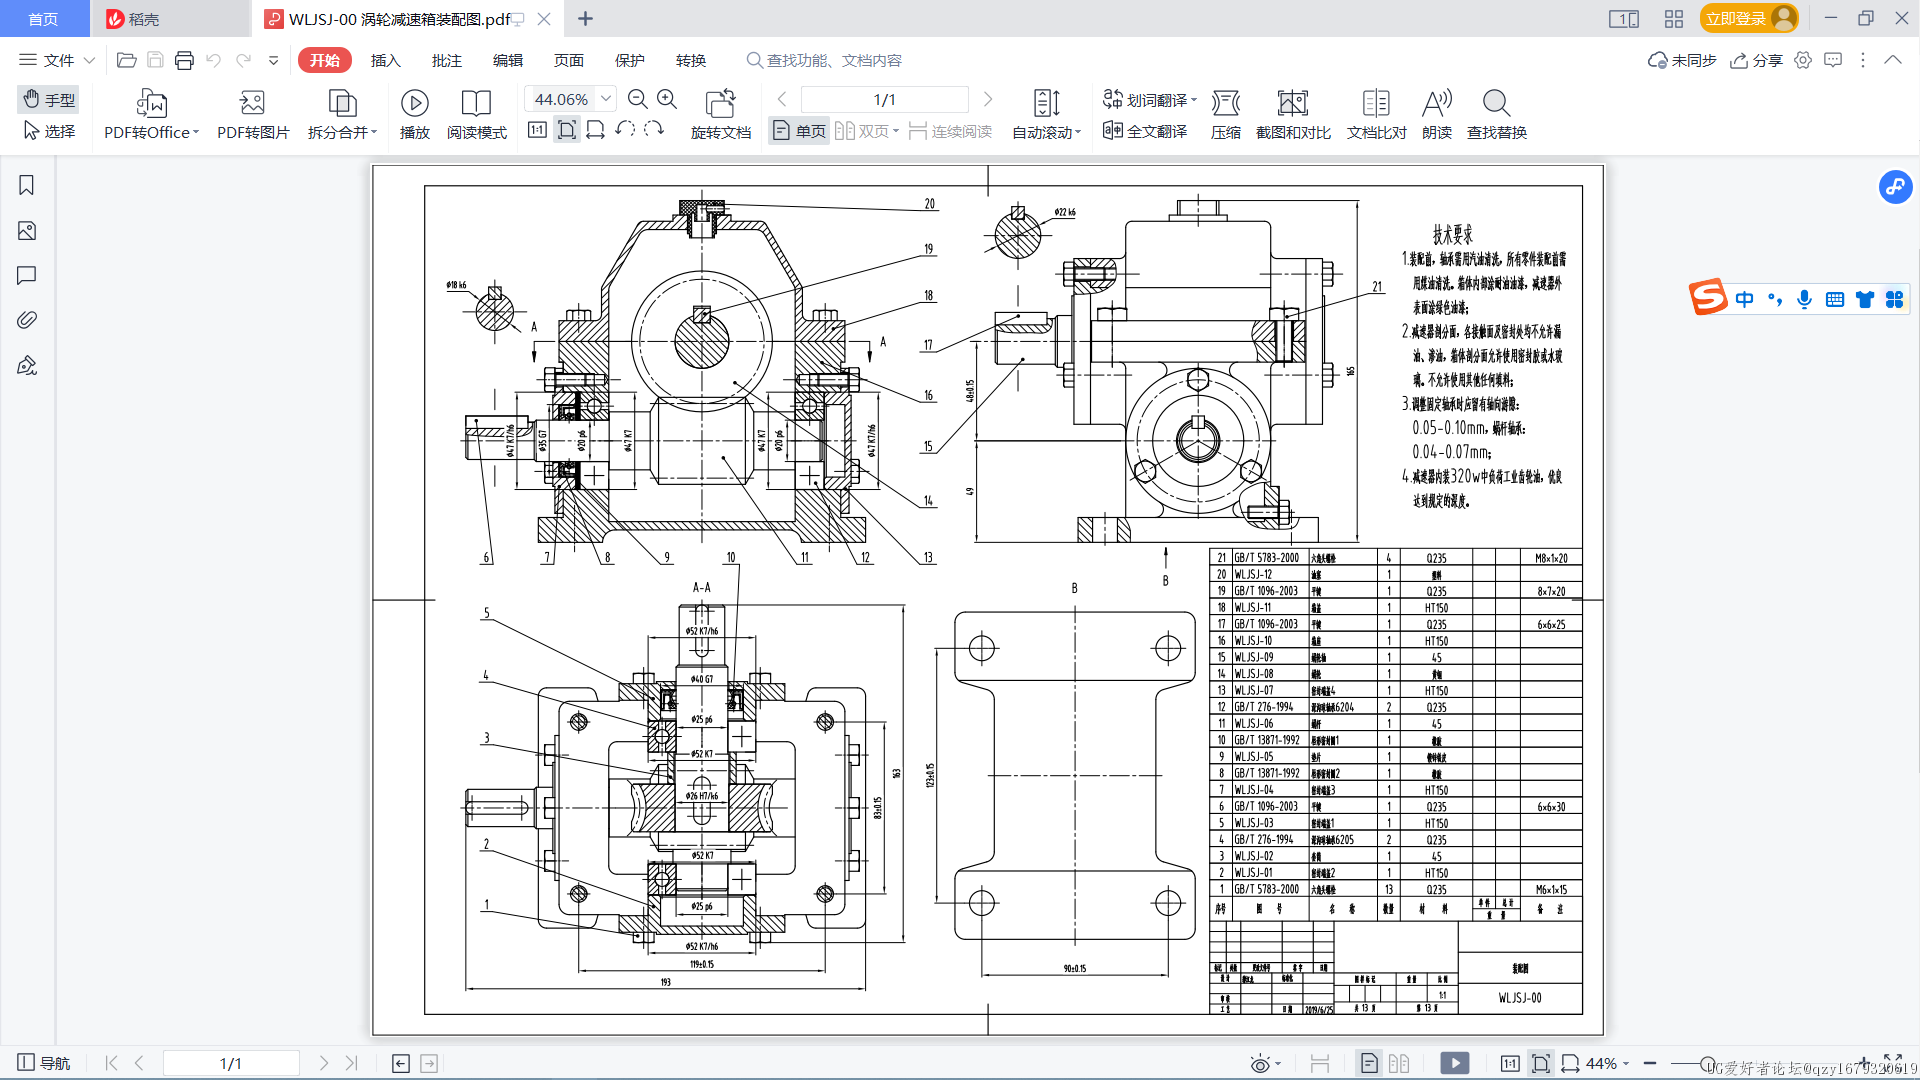Switch to the 插入 tab
Screen dimensions: 1920x1080
385,60
